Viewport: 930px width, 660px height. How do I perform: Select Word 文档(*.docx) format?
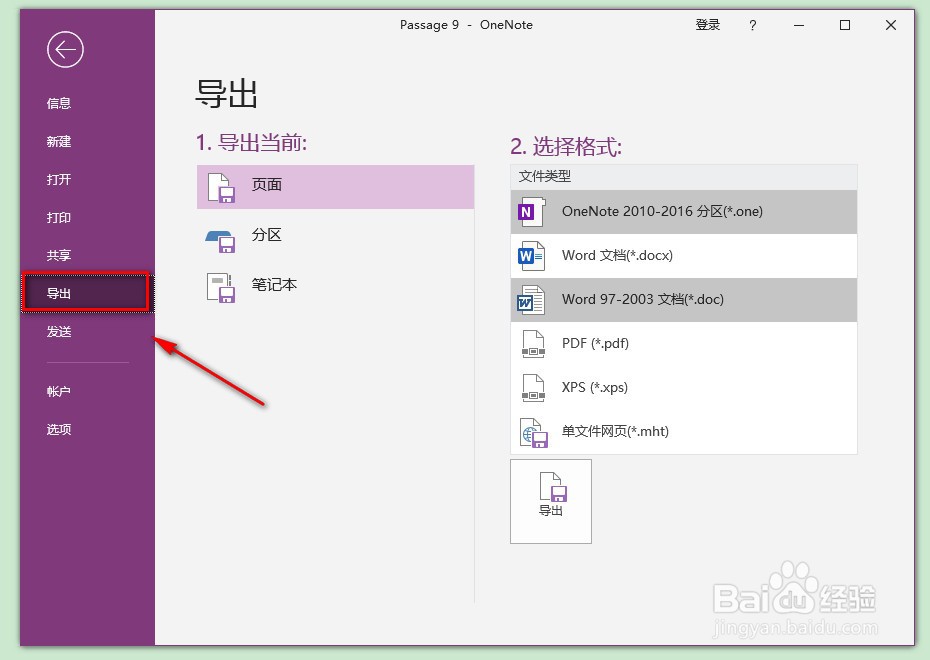(x=683, y=256)
